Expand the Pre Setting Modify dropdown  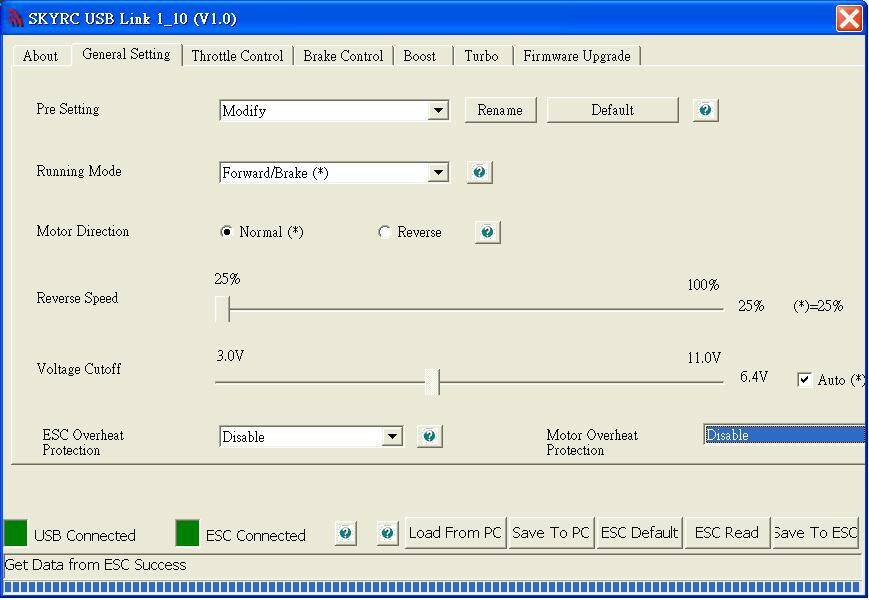tap(438, 110)
